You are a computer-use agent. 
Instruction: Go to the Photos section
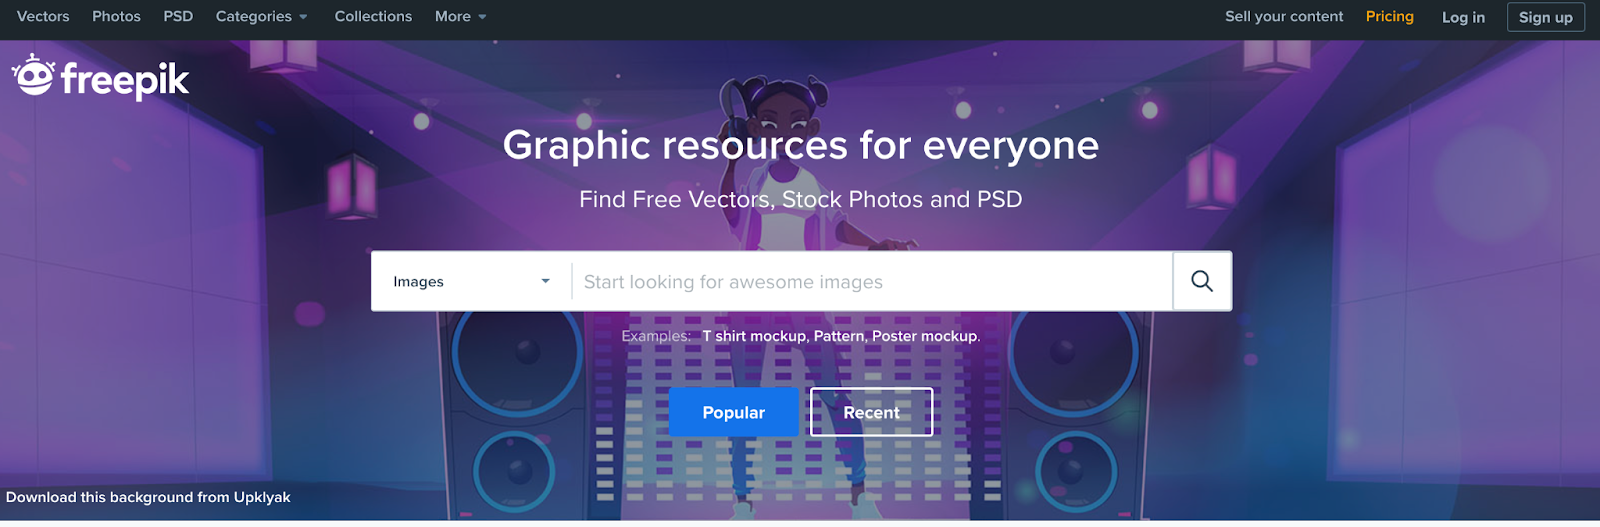(x=116, y=17)
